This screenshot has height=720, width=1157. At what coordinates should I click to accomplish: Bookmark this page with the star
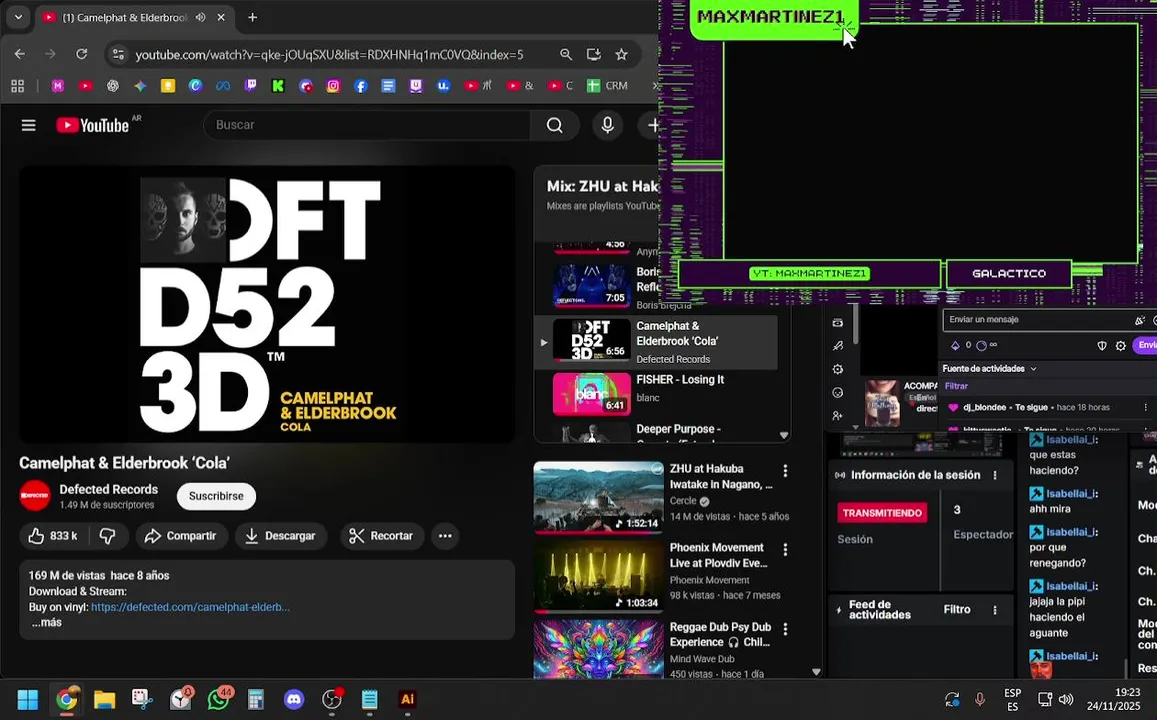pos(621,55)
